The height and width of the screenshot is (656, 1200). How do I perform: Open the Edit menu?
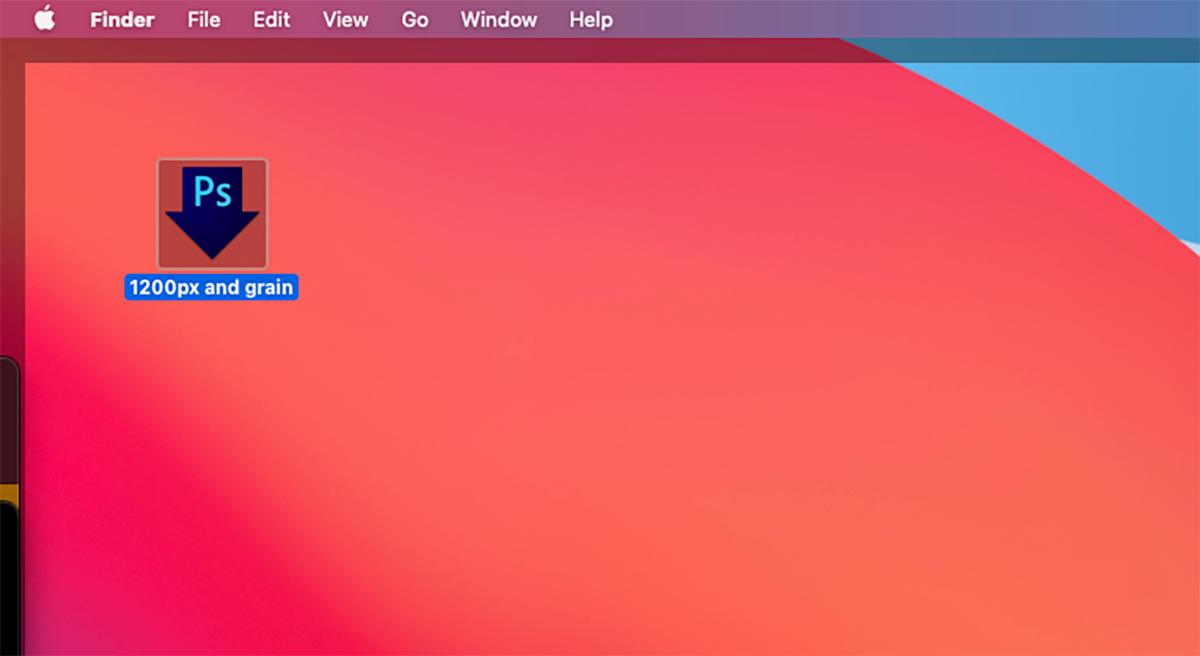pos(272,19)
